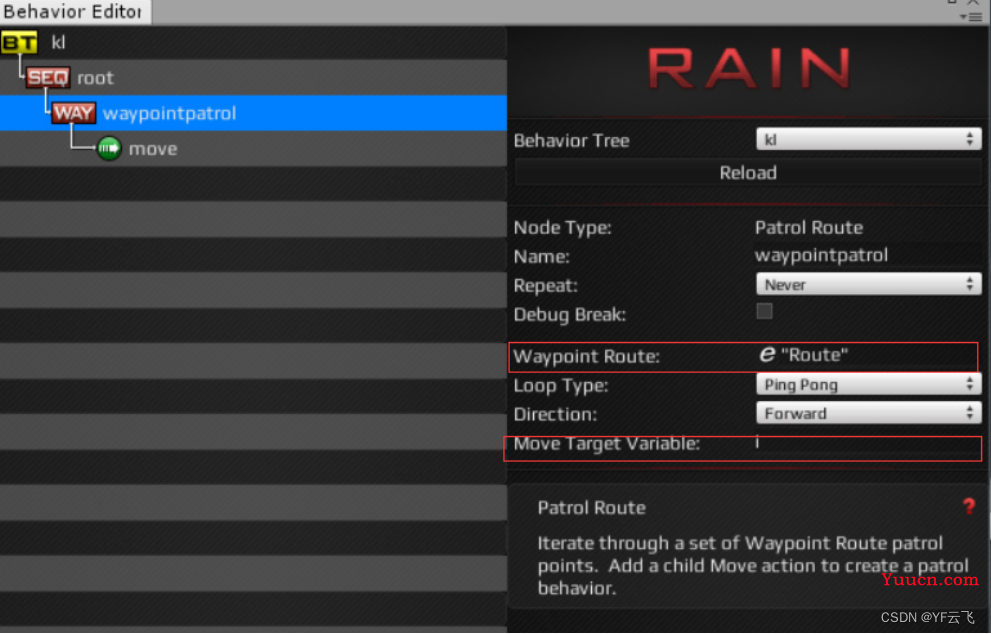Click the Move Target Variable input field
991x634 pixels.
coord(867,444)
